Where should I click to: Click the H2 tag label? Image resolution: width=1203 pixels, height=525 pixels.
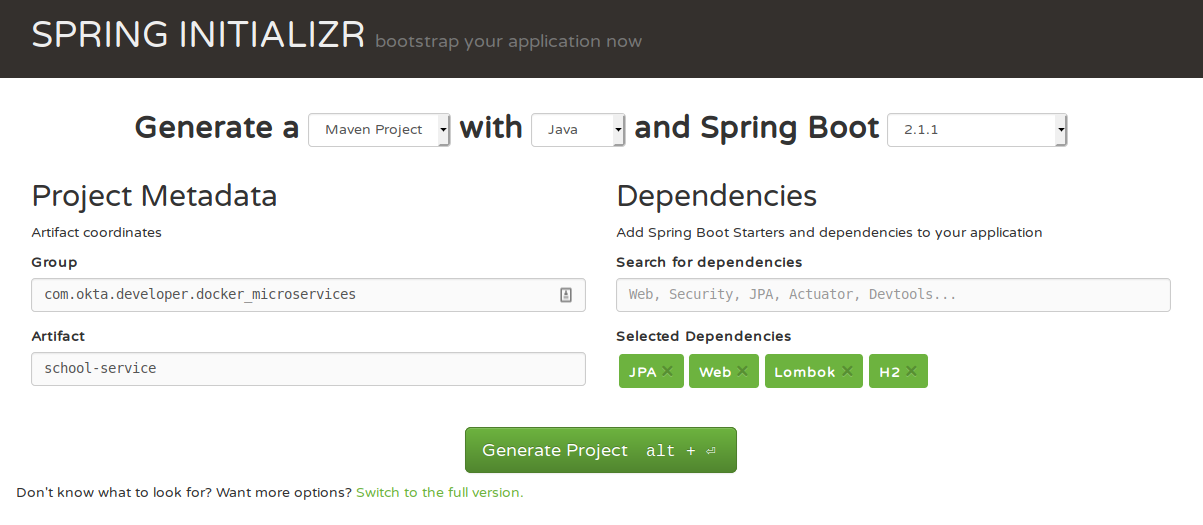click(x=889, y=372)
